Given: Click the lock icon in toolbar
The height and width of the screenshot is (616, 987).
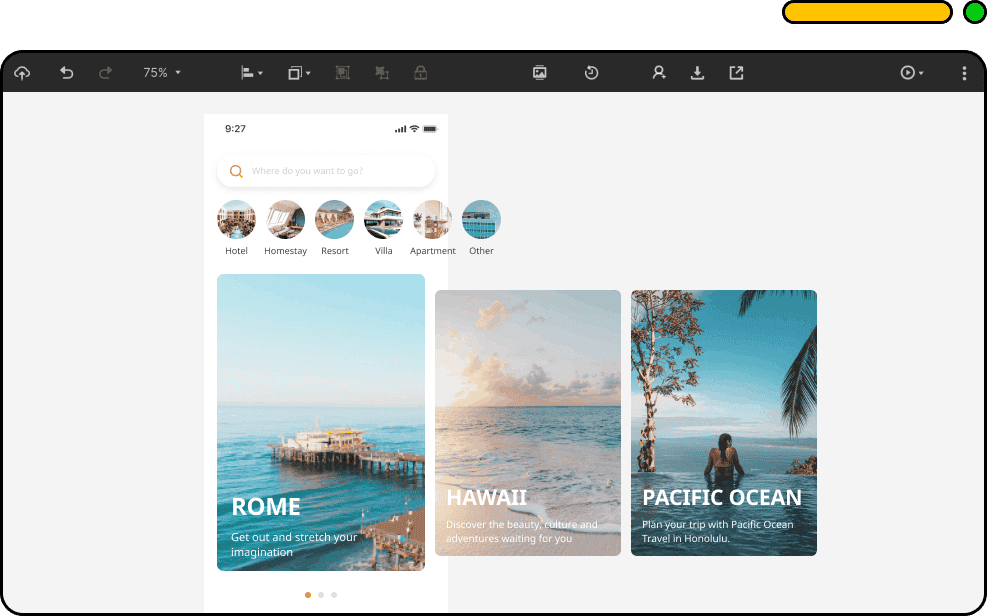Looking at the screenshot, I should point(420,73).
